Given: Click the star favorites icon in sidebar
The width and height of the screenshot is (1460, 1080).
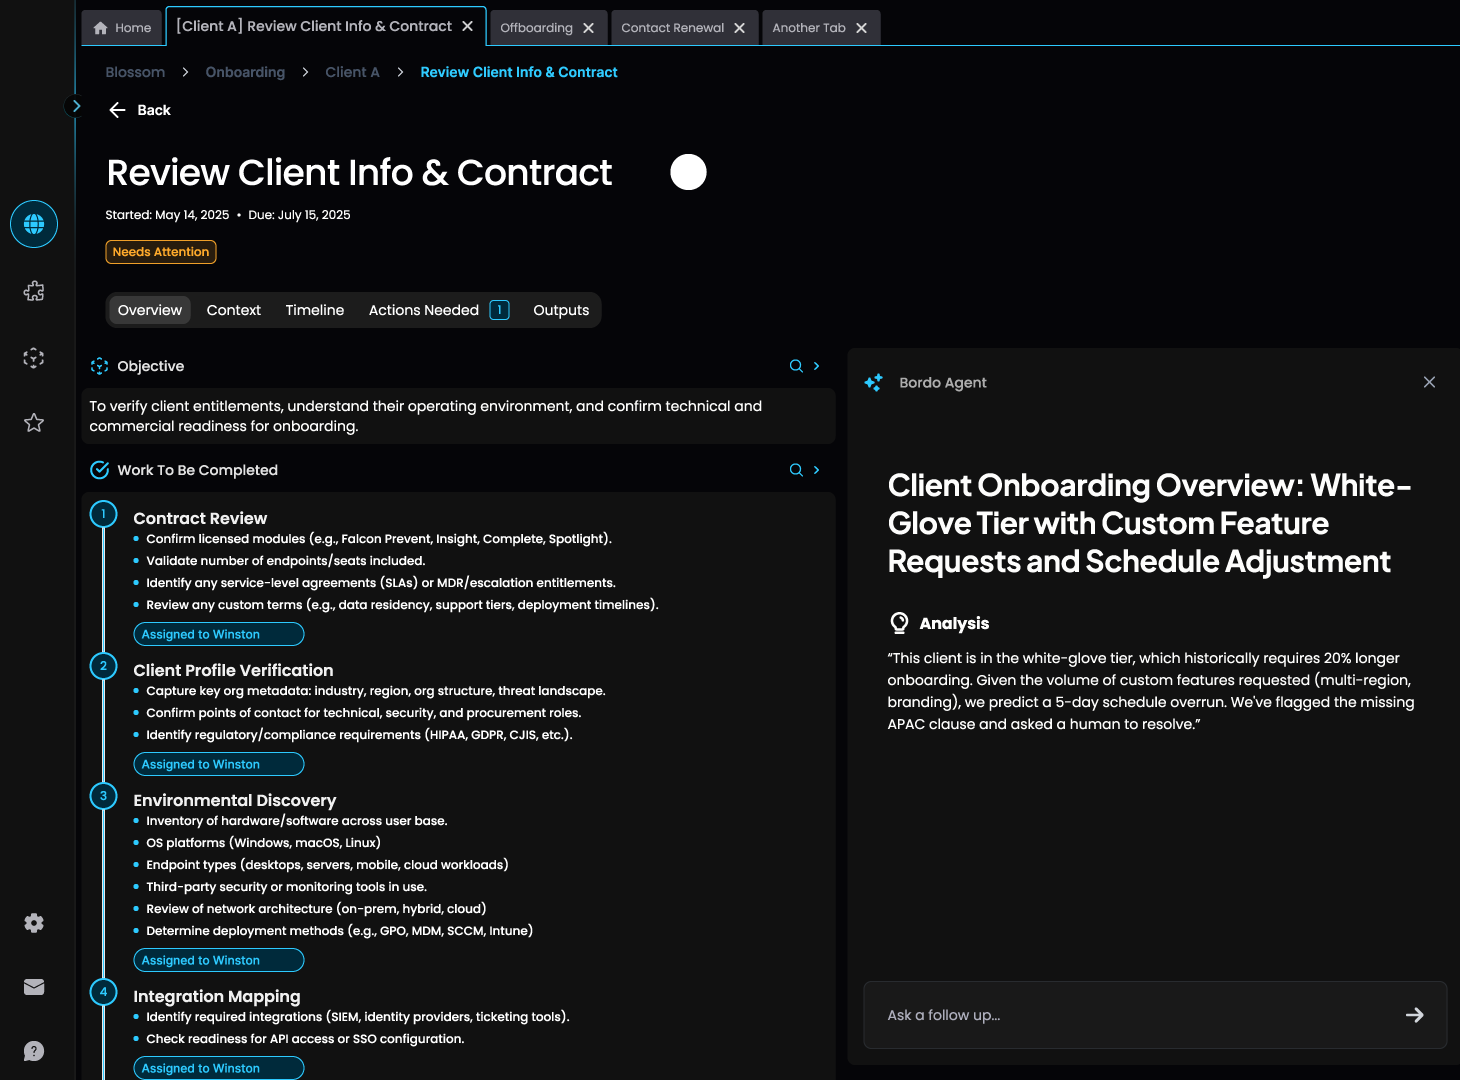Looking at the screenshot, I should 33,422.
